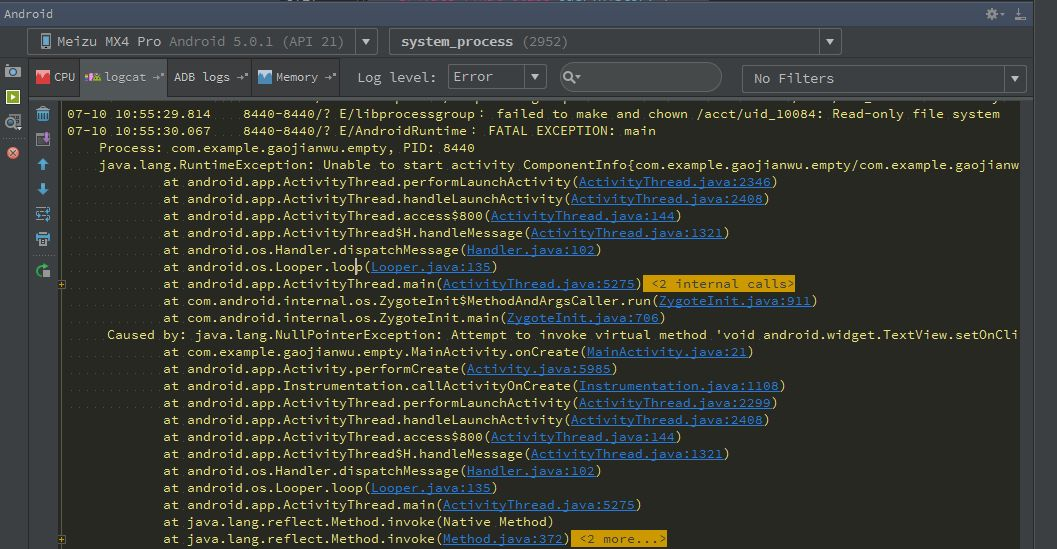Click the screen capture camera icon
This screenshot has height=549, width=1057.
(x=12, y=71)
